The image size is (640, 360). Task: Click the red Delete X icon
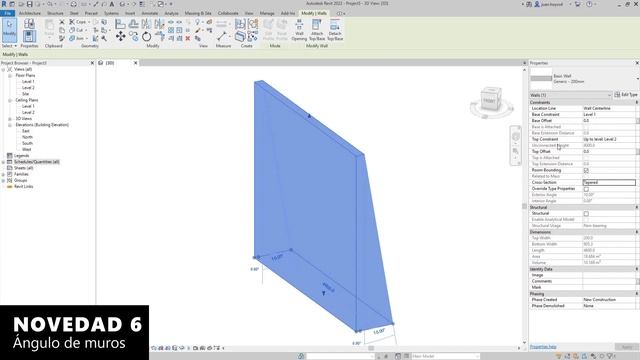tap(188, 38)
